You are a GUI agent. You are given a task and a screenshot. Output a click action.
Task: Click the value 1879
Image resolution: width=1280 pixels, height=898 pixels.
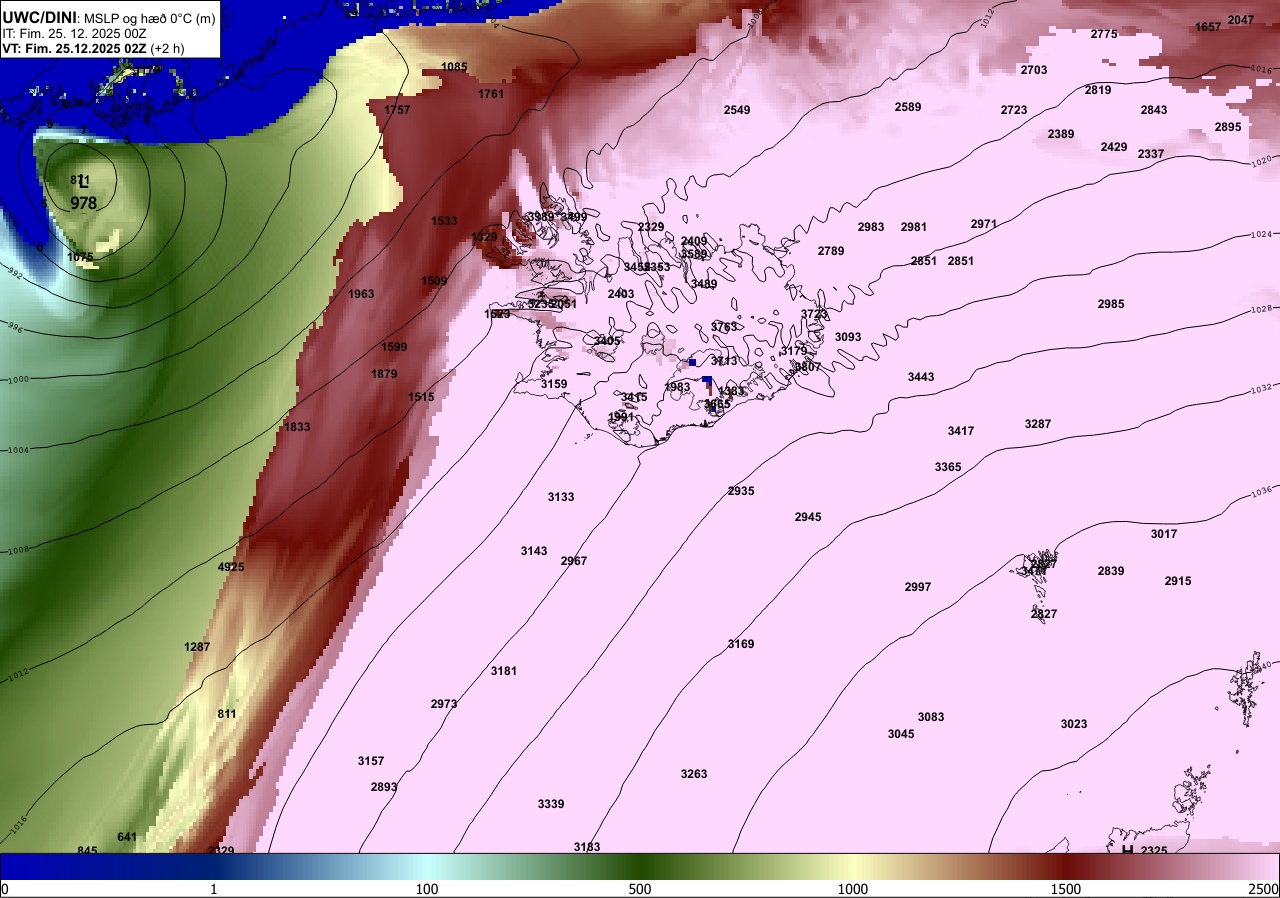[384, 374]
